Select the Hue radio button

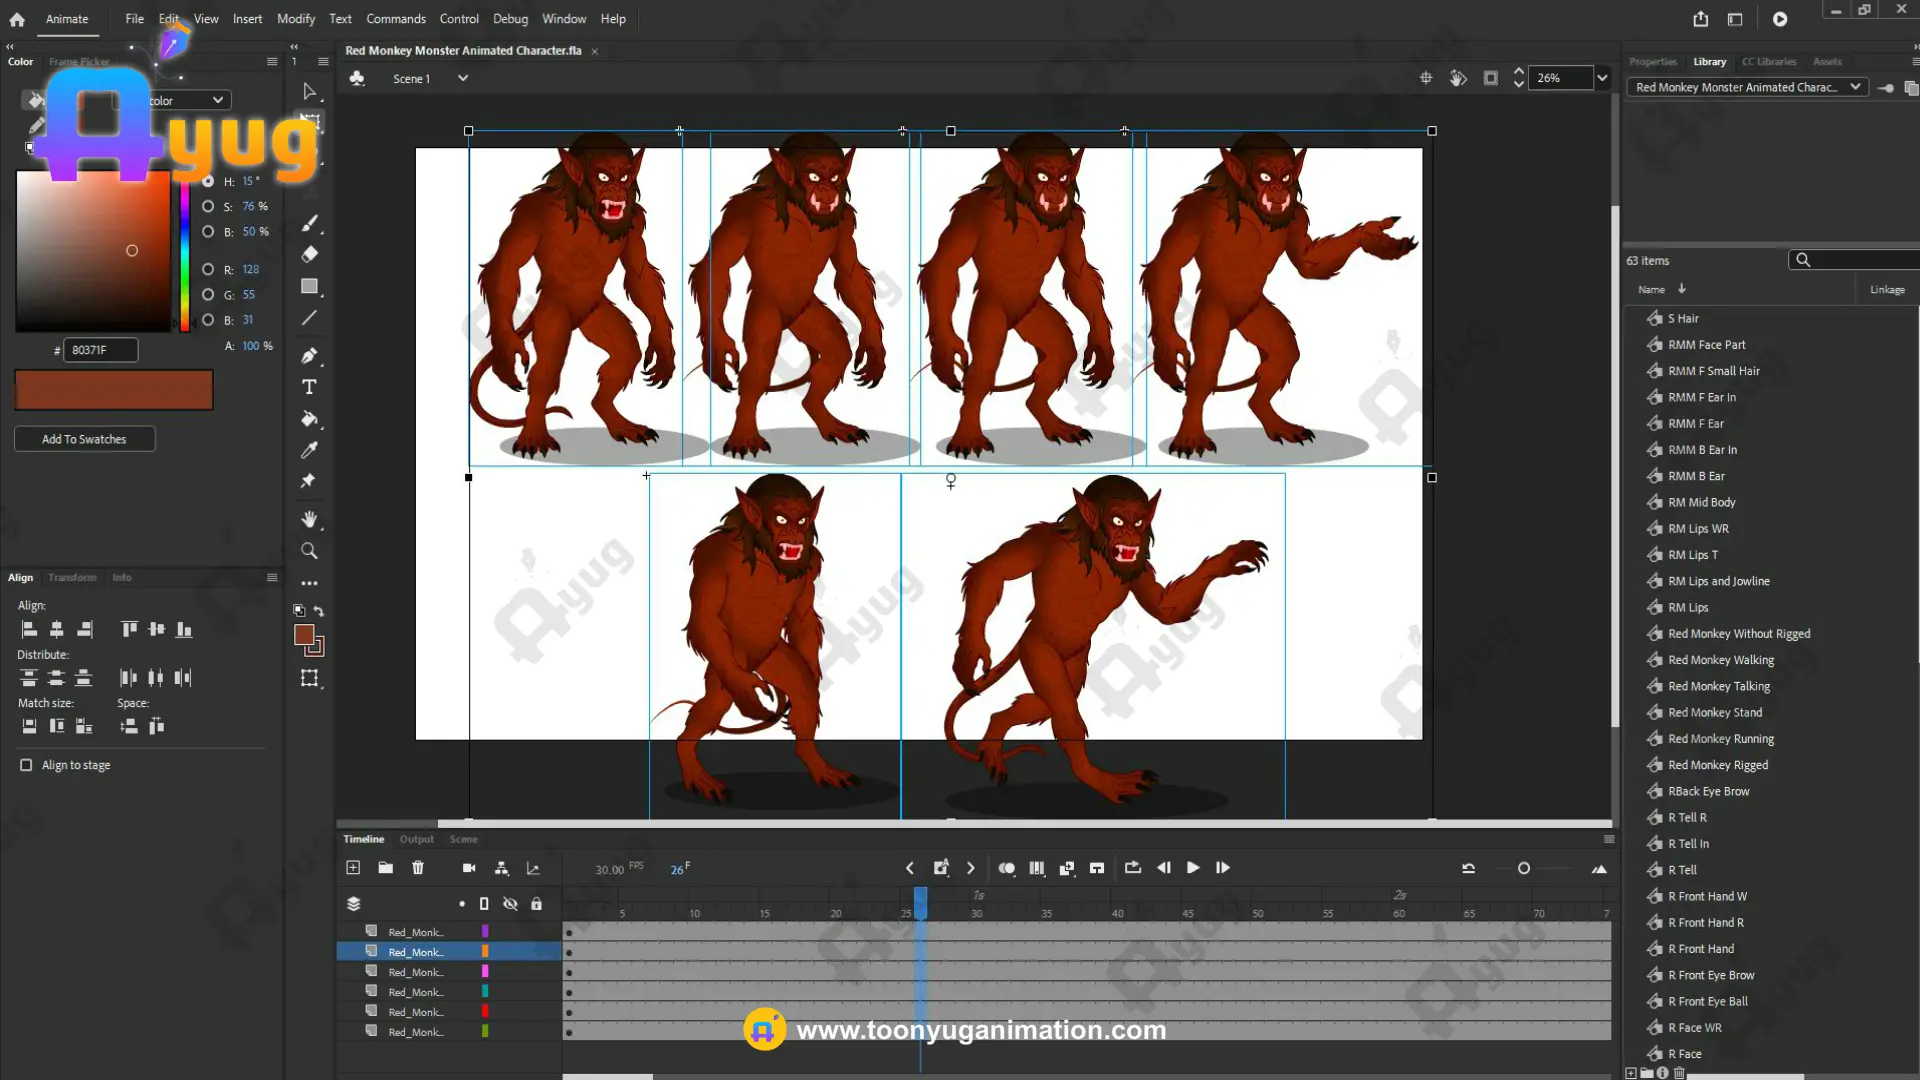pyautogui.click(x=208, y=181)
